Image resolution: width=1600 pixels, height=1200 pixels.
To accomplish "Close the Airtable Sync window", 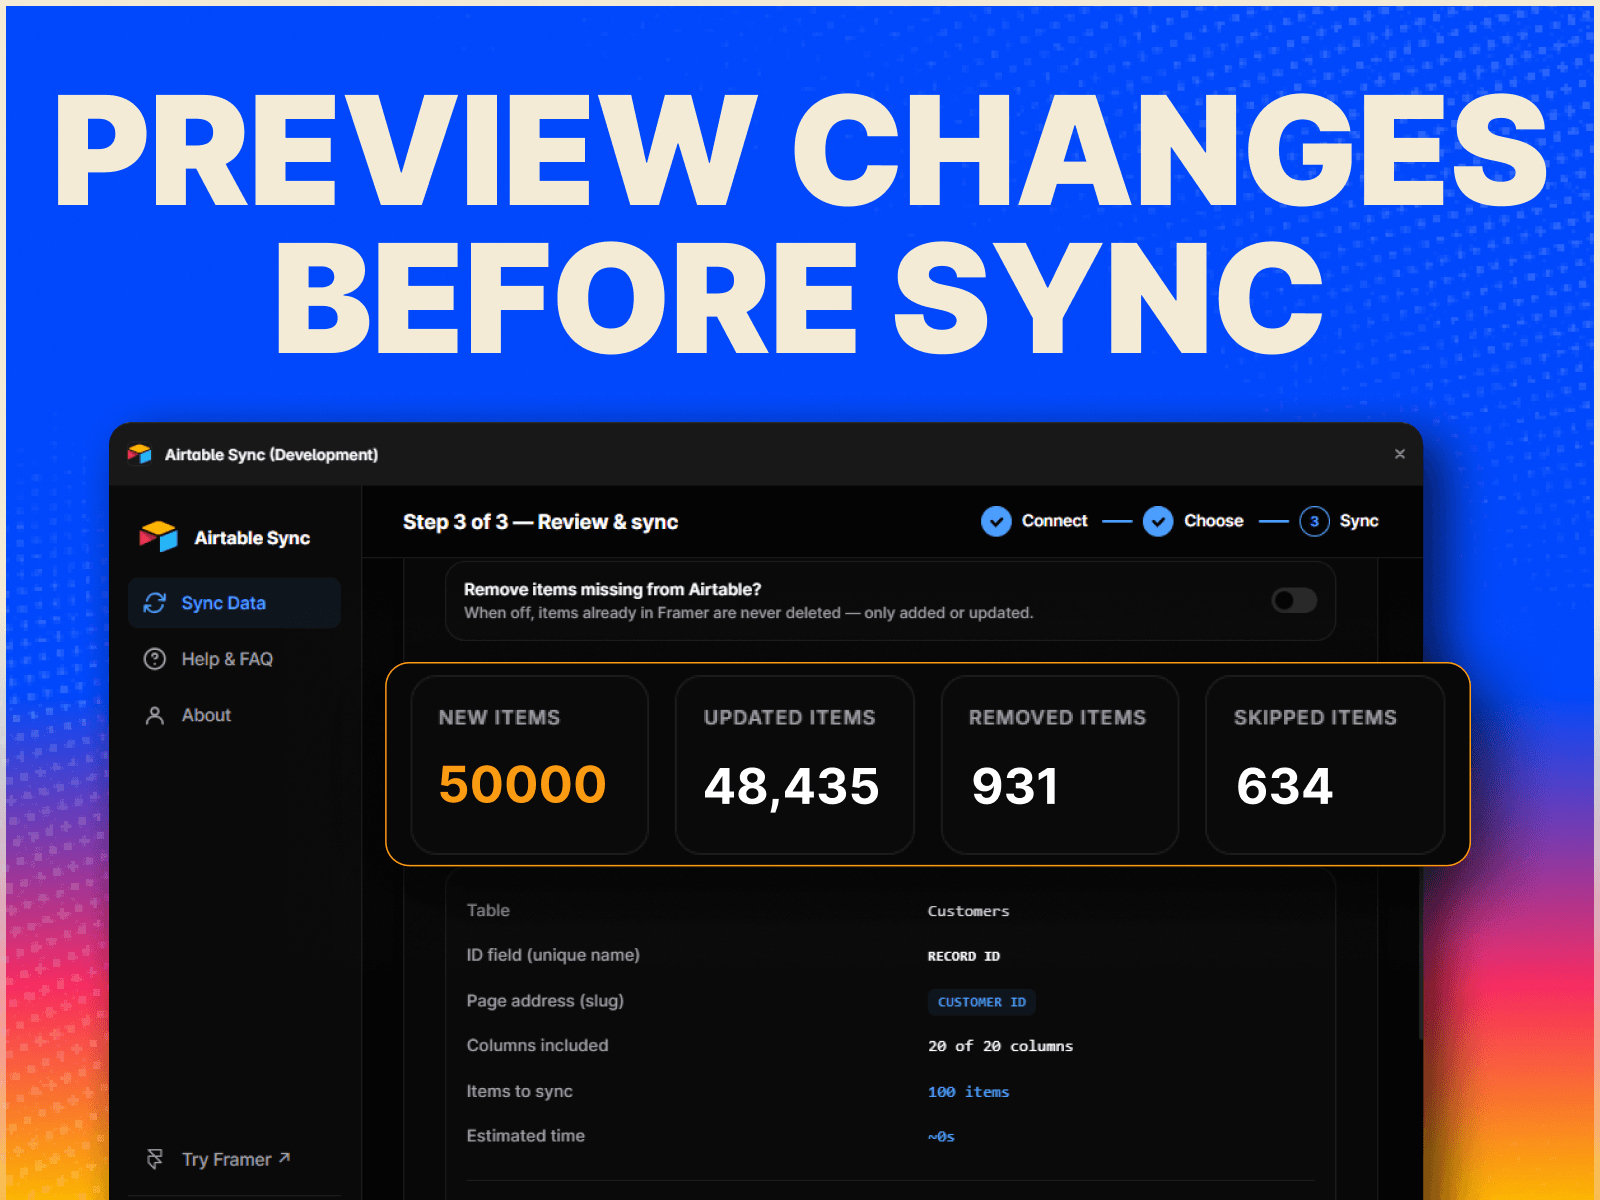I will click(x=1400, y=454).
